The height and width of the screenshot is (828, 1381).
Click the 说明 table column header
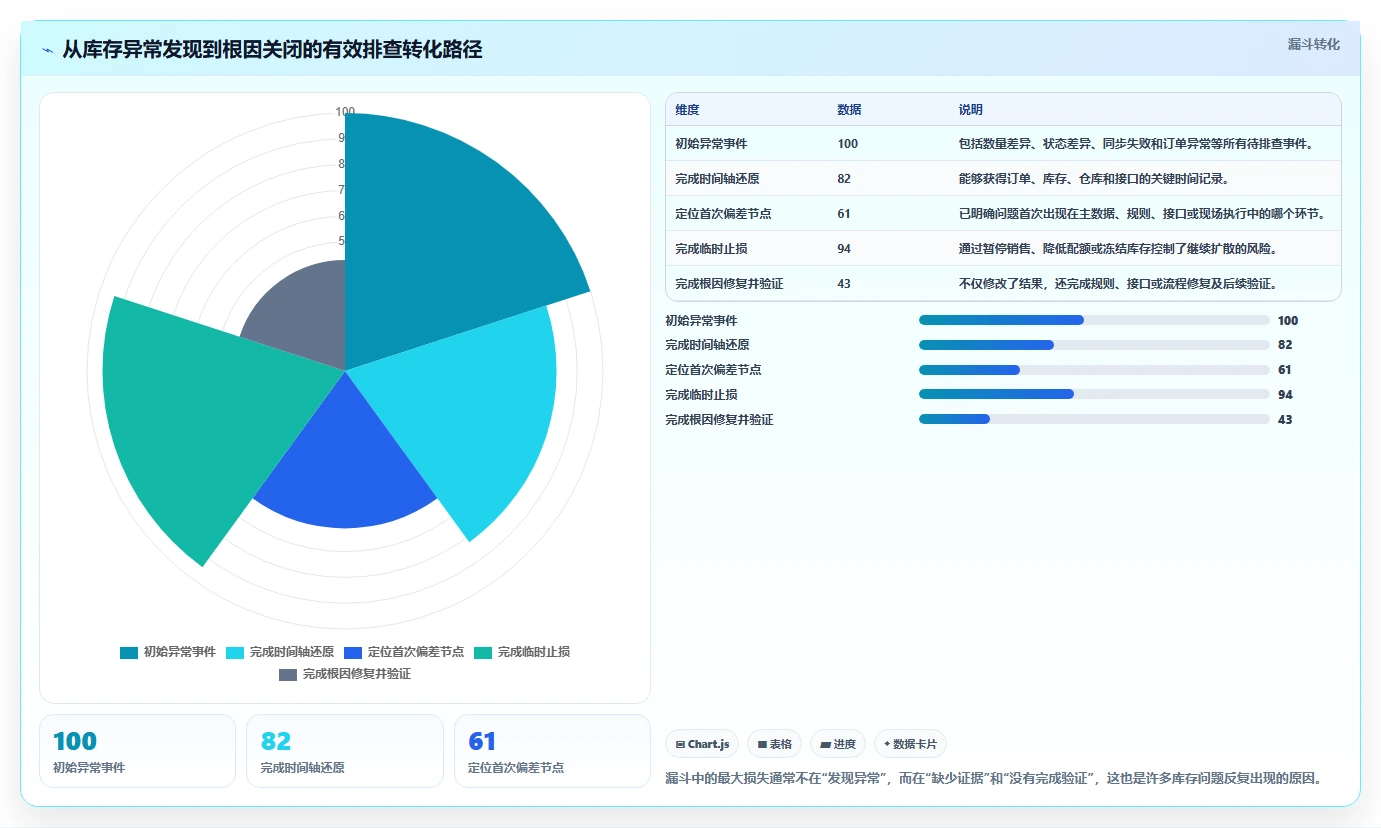(x=971, y=110)
